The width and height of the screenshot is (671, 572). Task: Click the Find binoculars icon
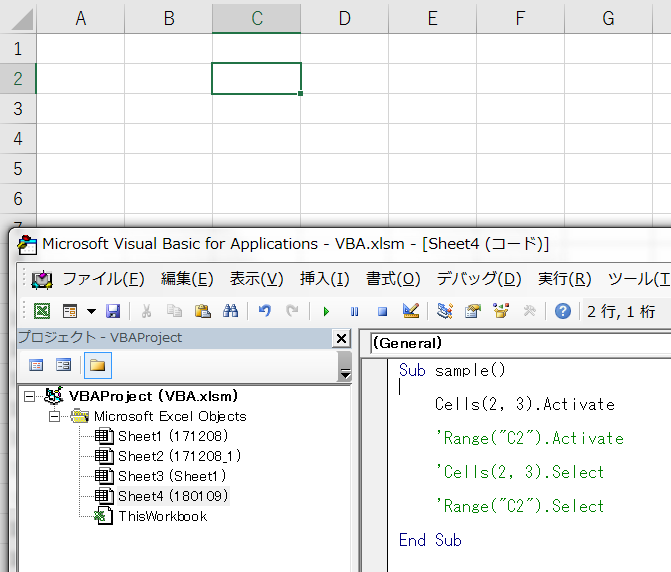[x=230, y=311]
